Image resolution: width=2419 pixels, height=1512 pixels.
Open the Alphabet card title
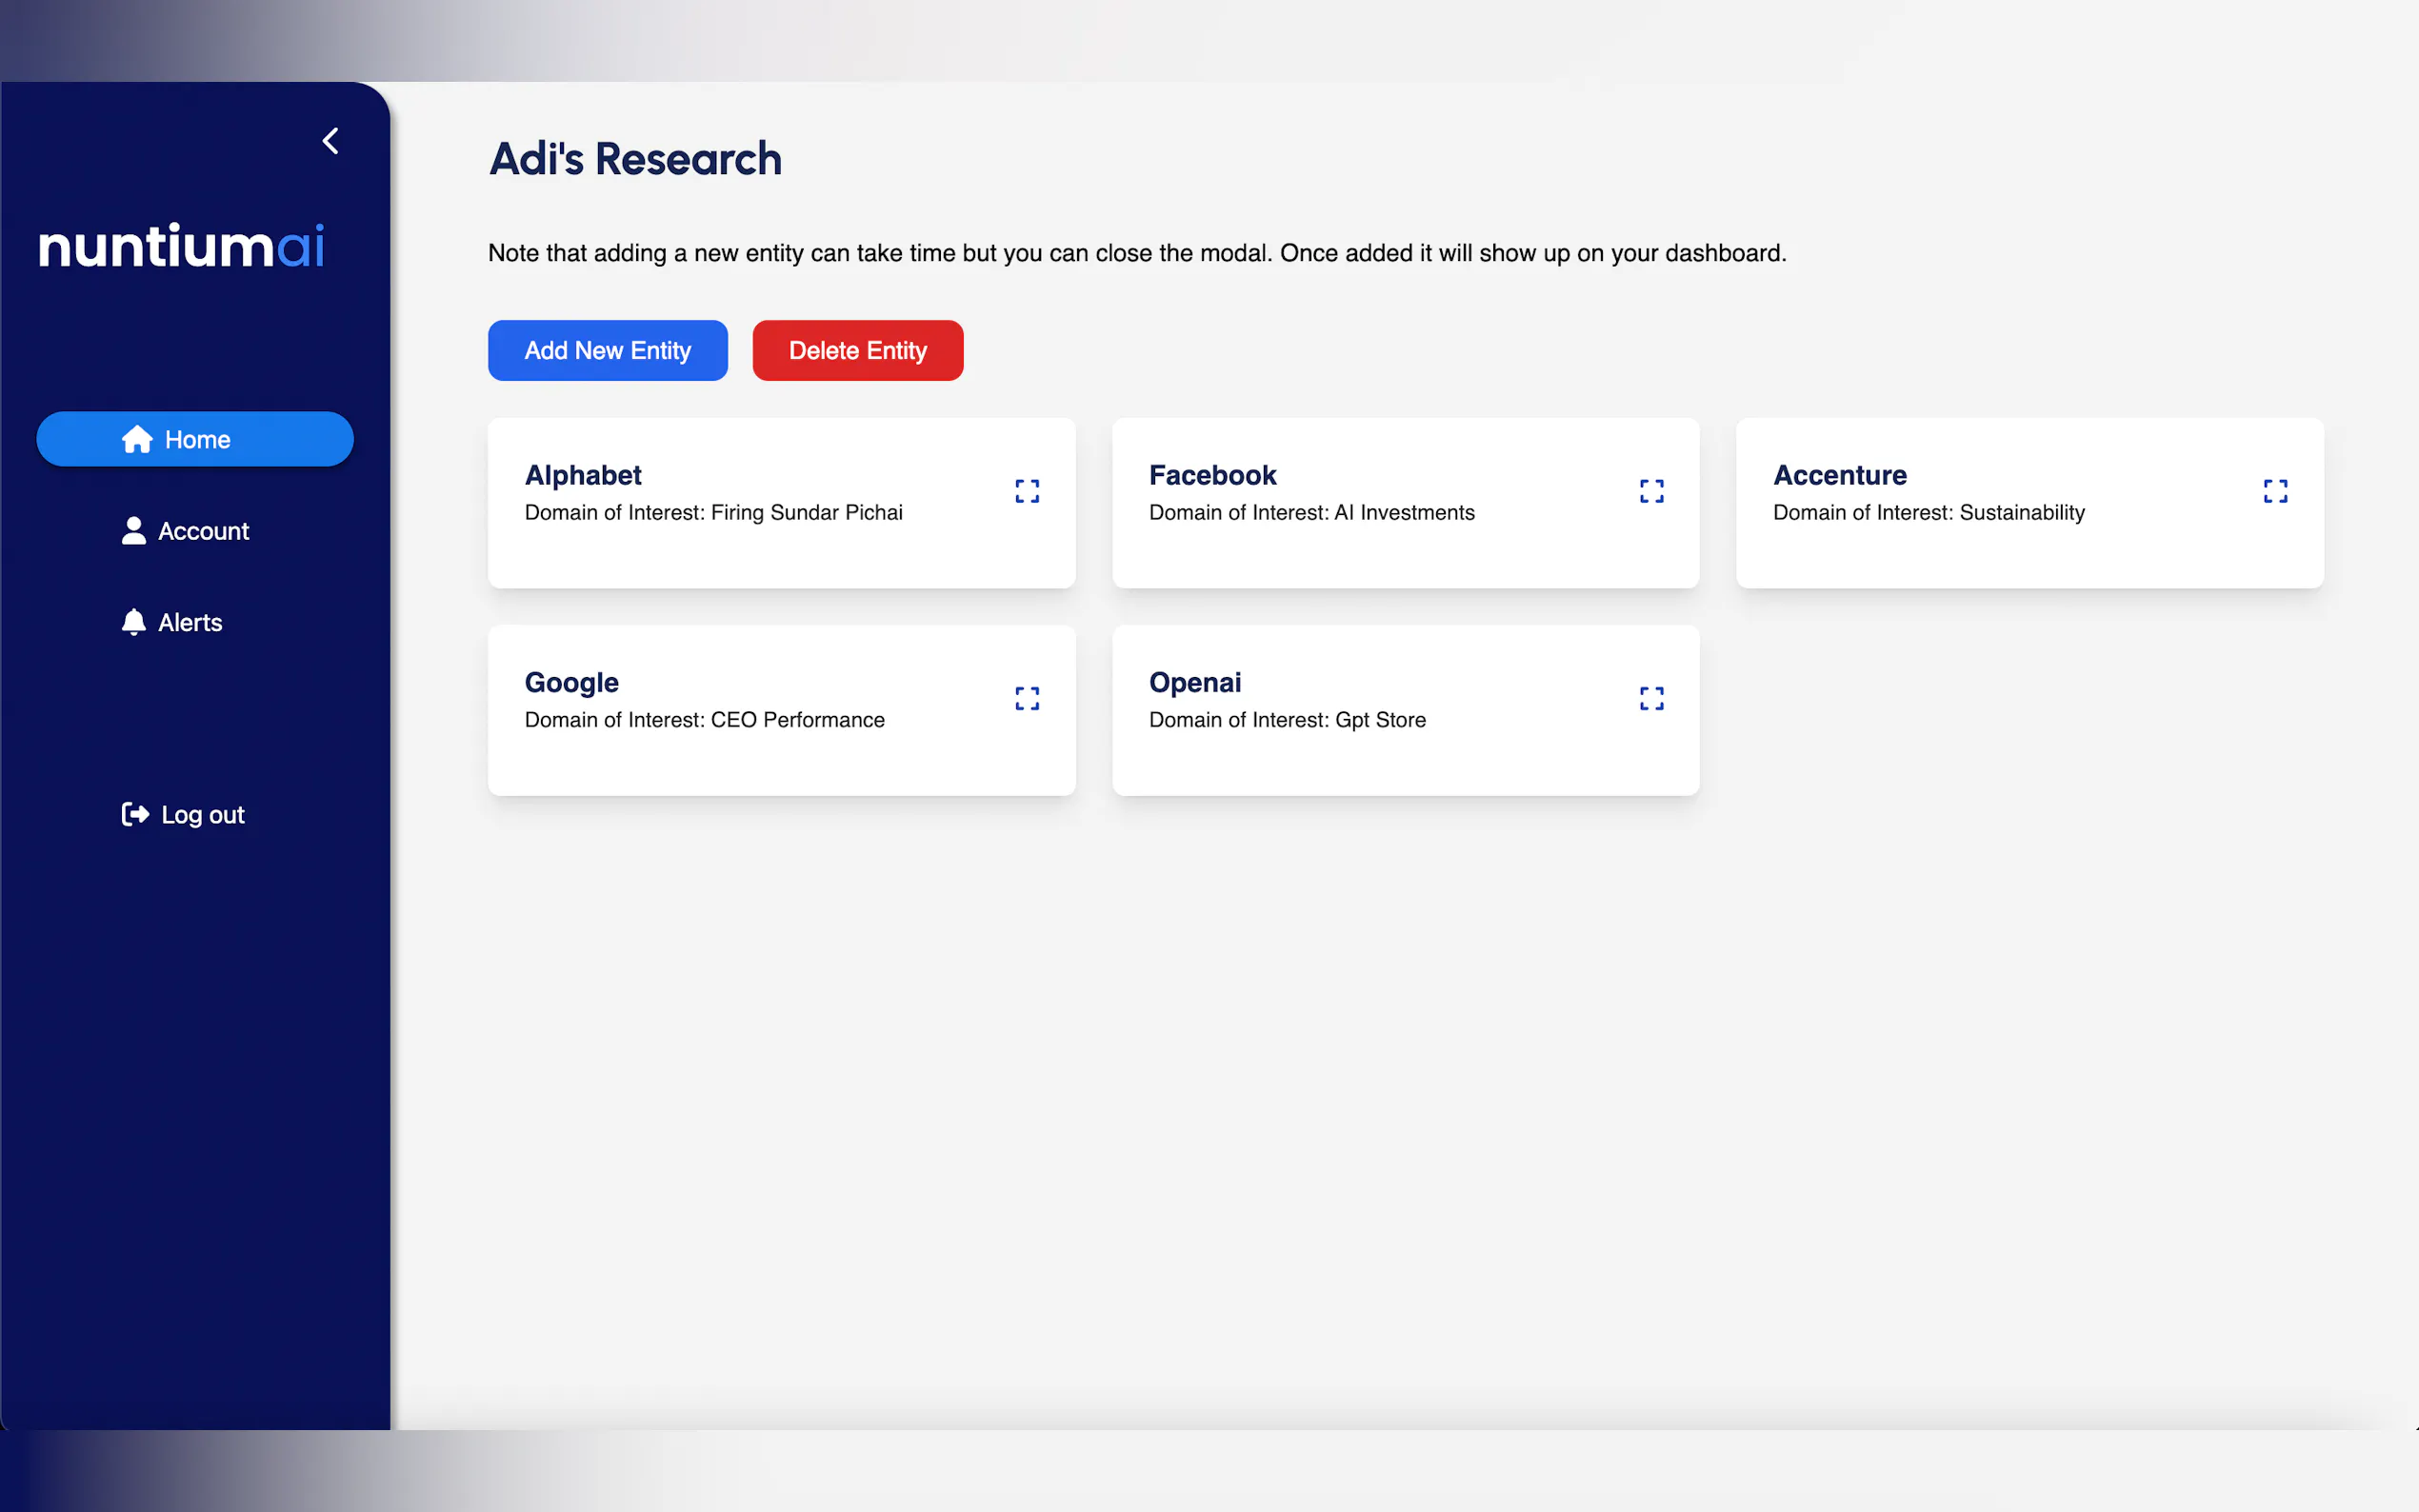(583, 475)
